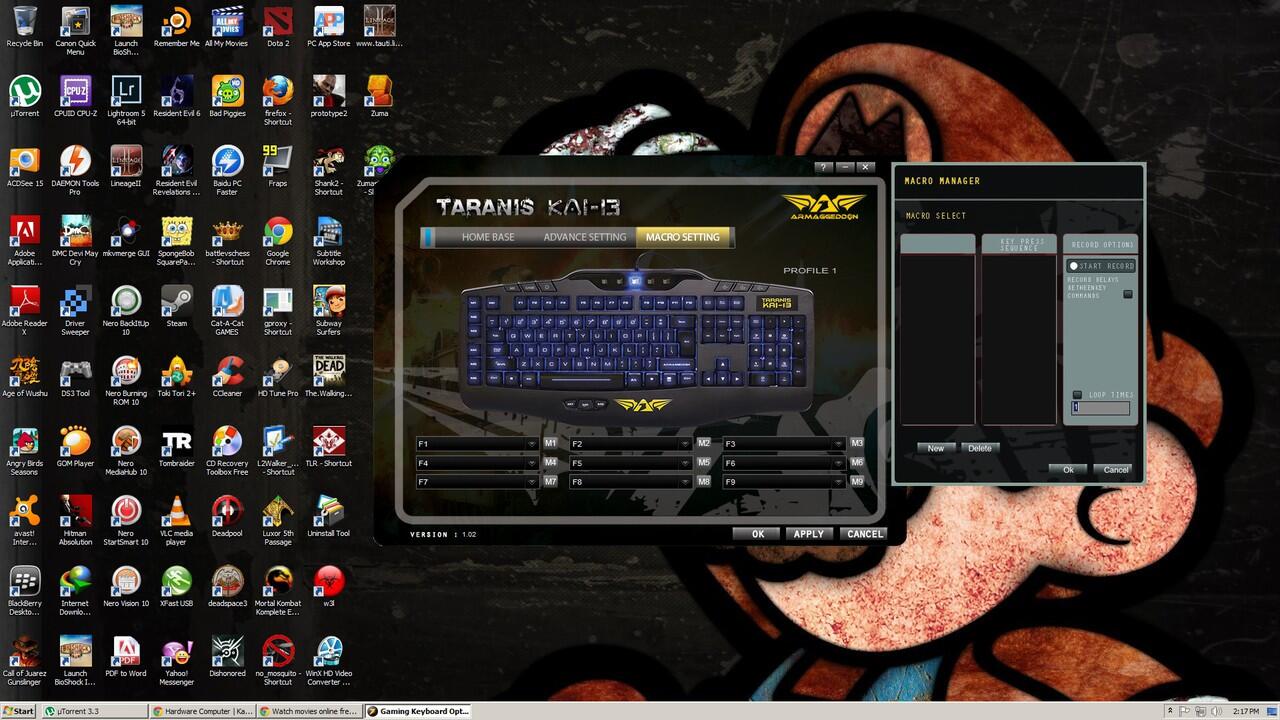This screenshot has height=720, width=1280.
Task: Switch to the Home Base tab
Action: tap(488, 237)
